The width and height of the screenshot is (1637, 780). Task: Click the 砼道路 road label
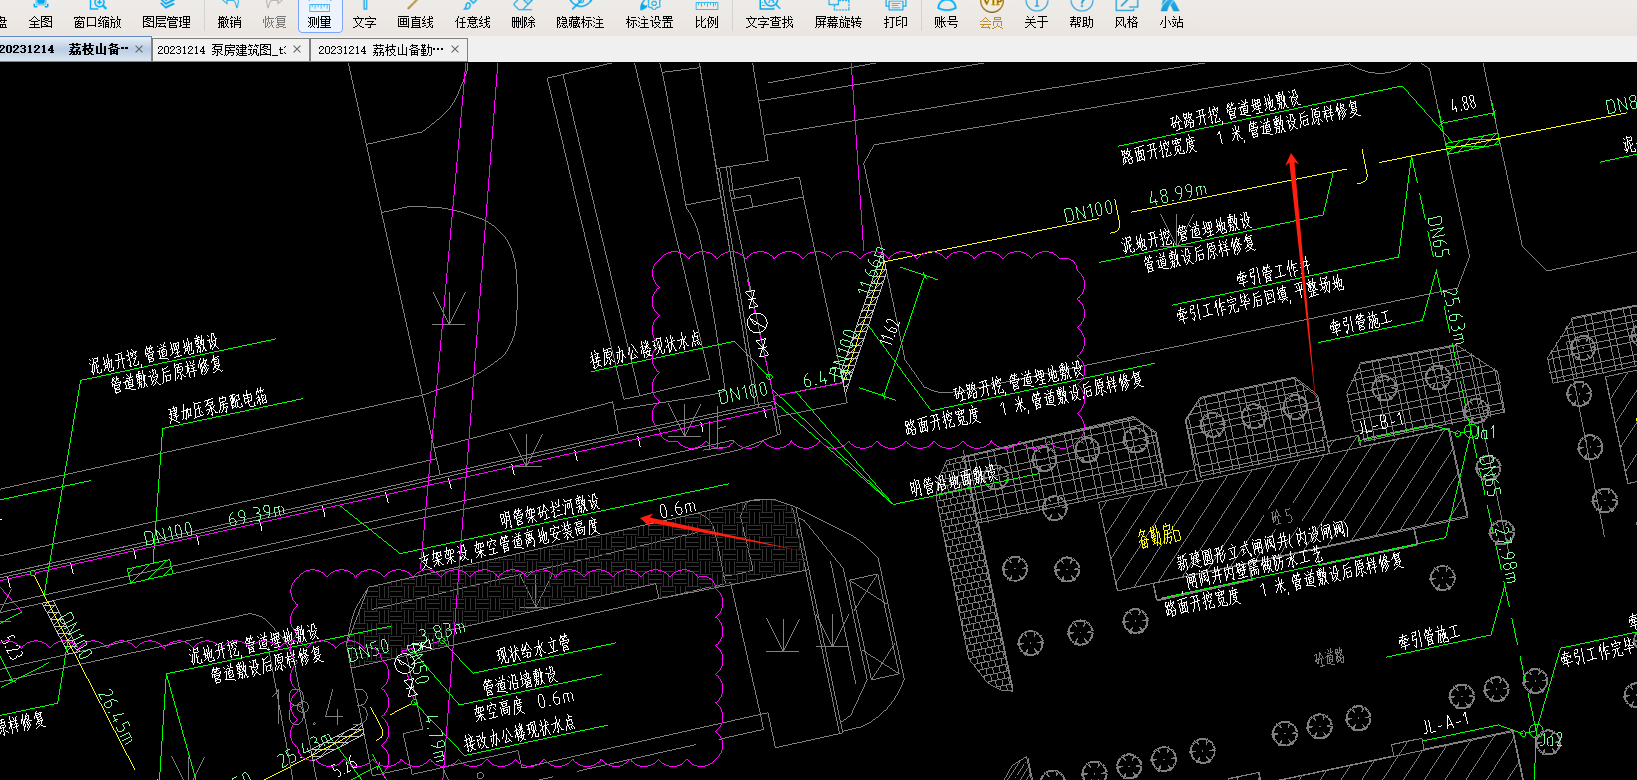(1329, 657)
